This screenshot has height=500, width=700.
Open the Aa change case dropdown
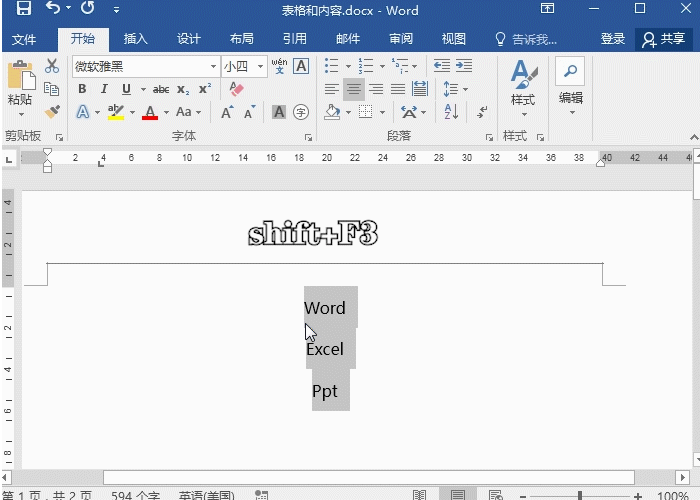pyautogui.click(x=188, y=112)
